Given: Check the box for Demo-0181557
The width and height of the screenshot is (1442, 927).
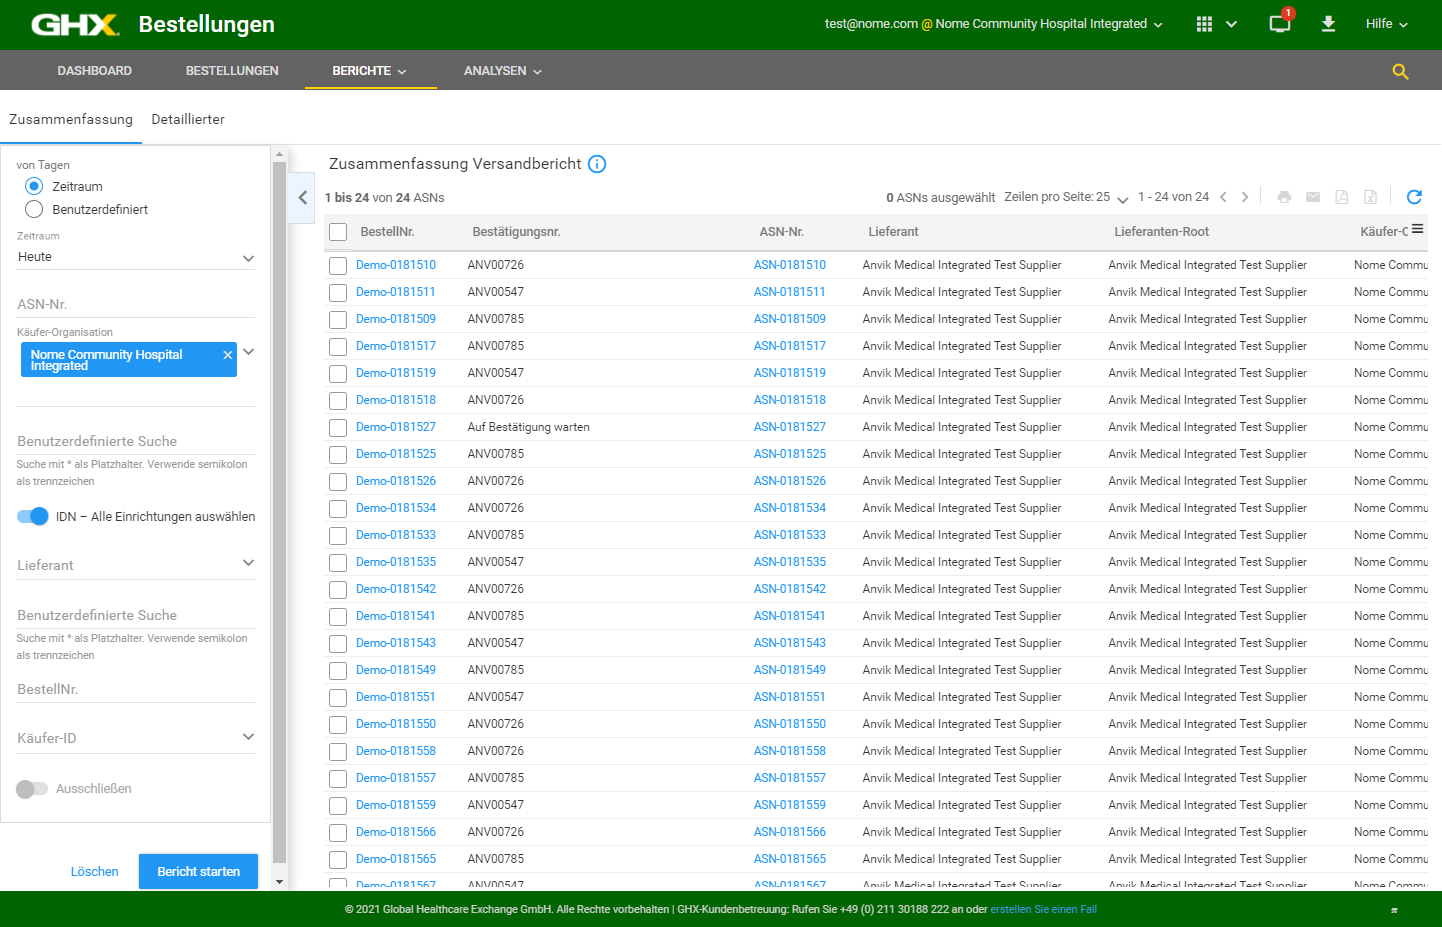Looking at the screenshot, I should pos(338,779).
